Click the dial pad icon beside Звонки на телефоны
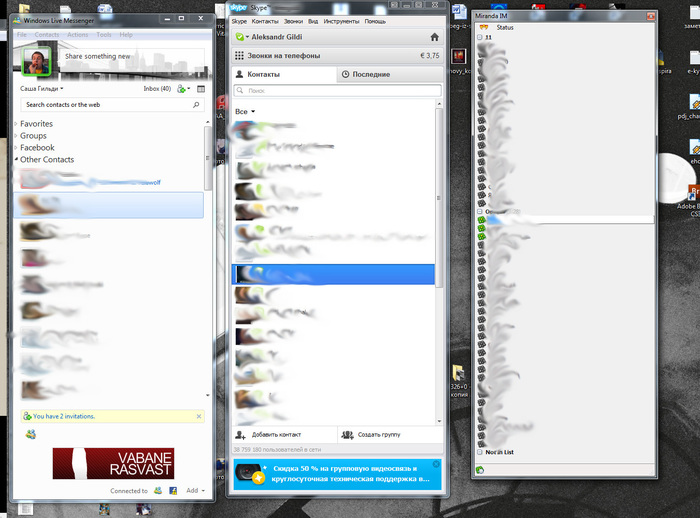Viewport: 700px width, 518px height. (239, 55)
